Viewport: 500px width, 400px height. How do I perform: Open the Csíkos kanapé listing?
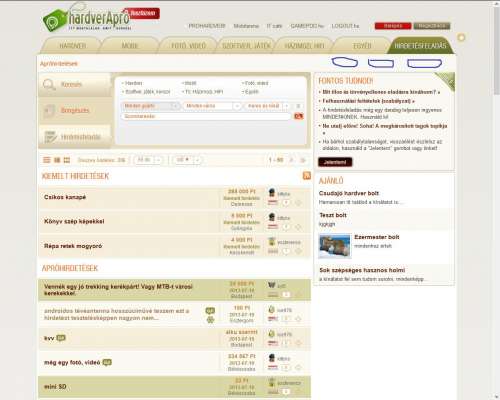[65, 197]
